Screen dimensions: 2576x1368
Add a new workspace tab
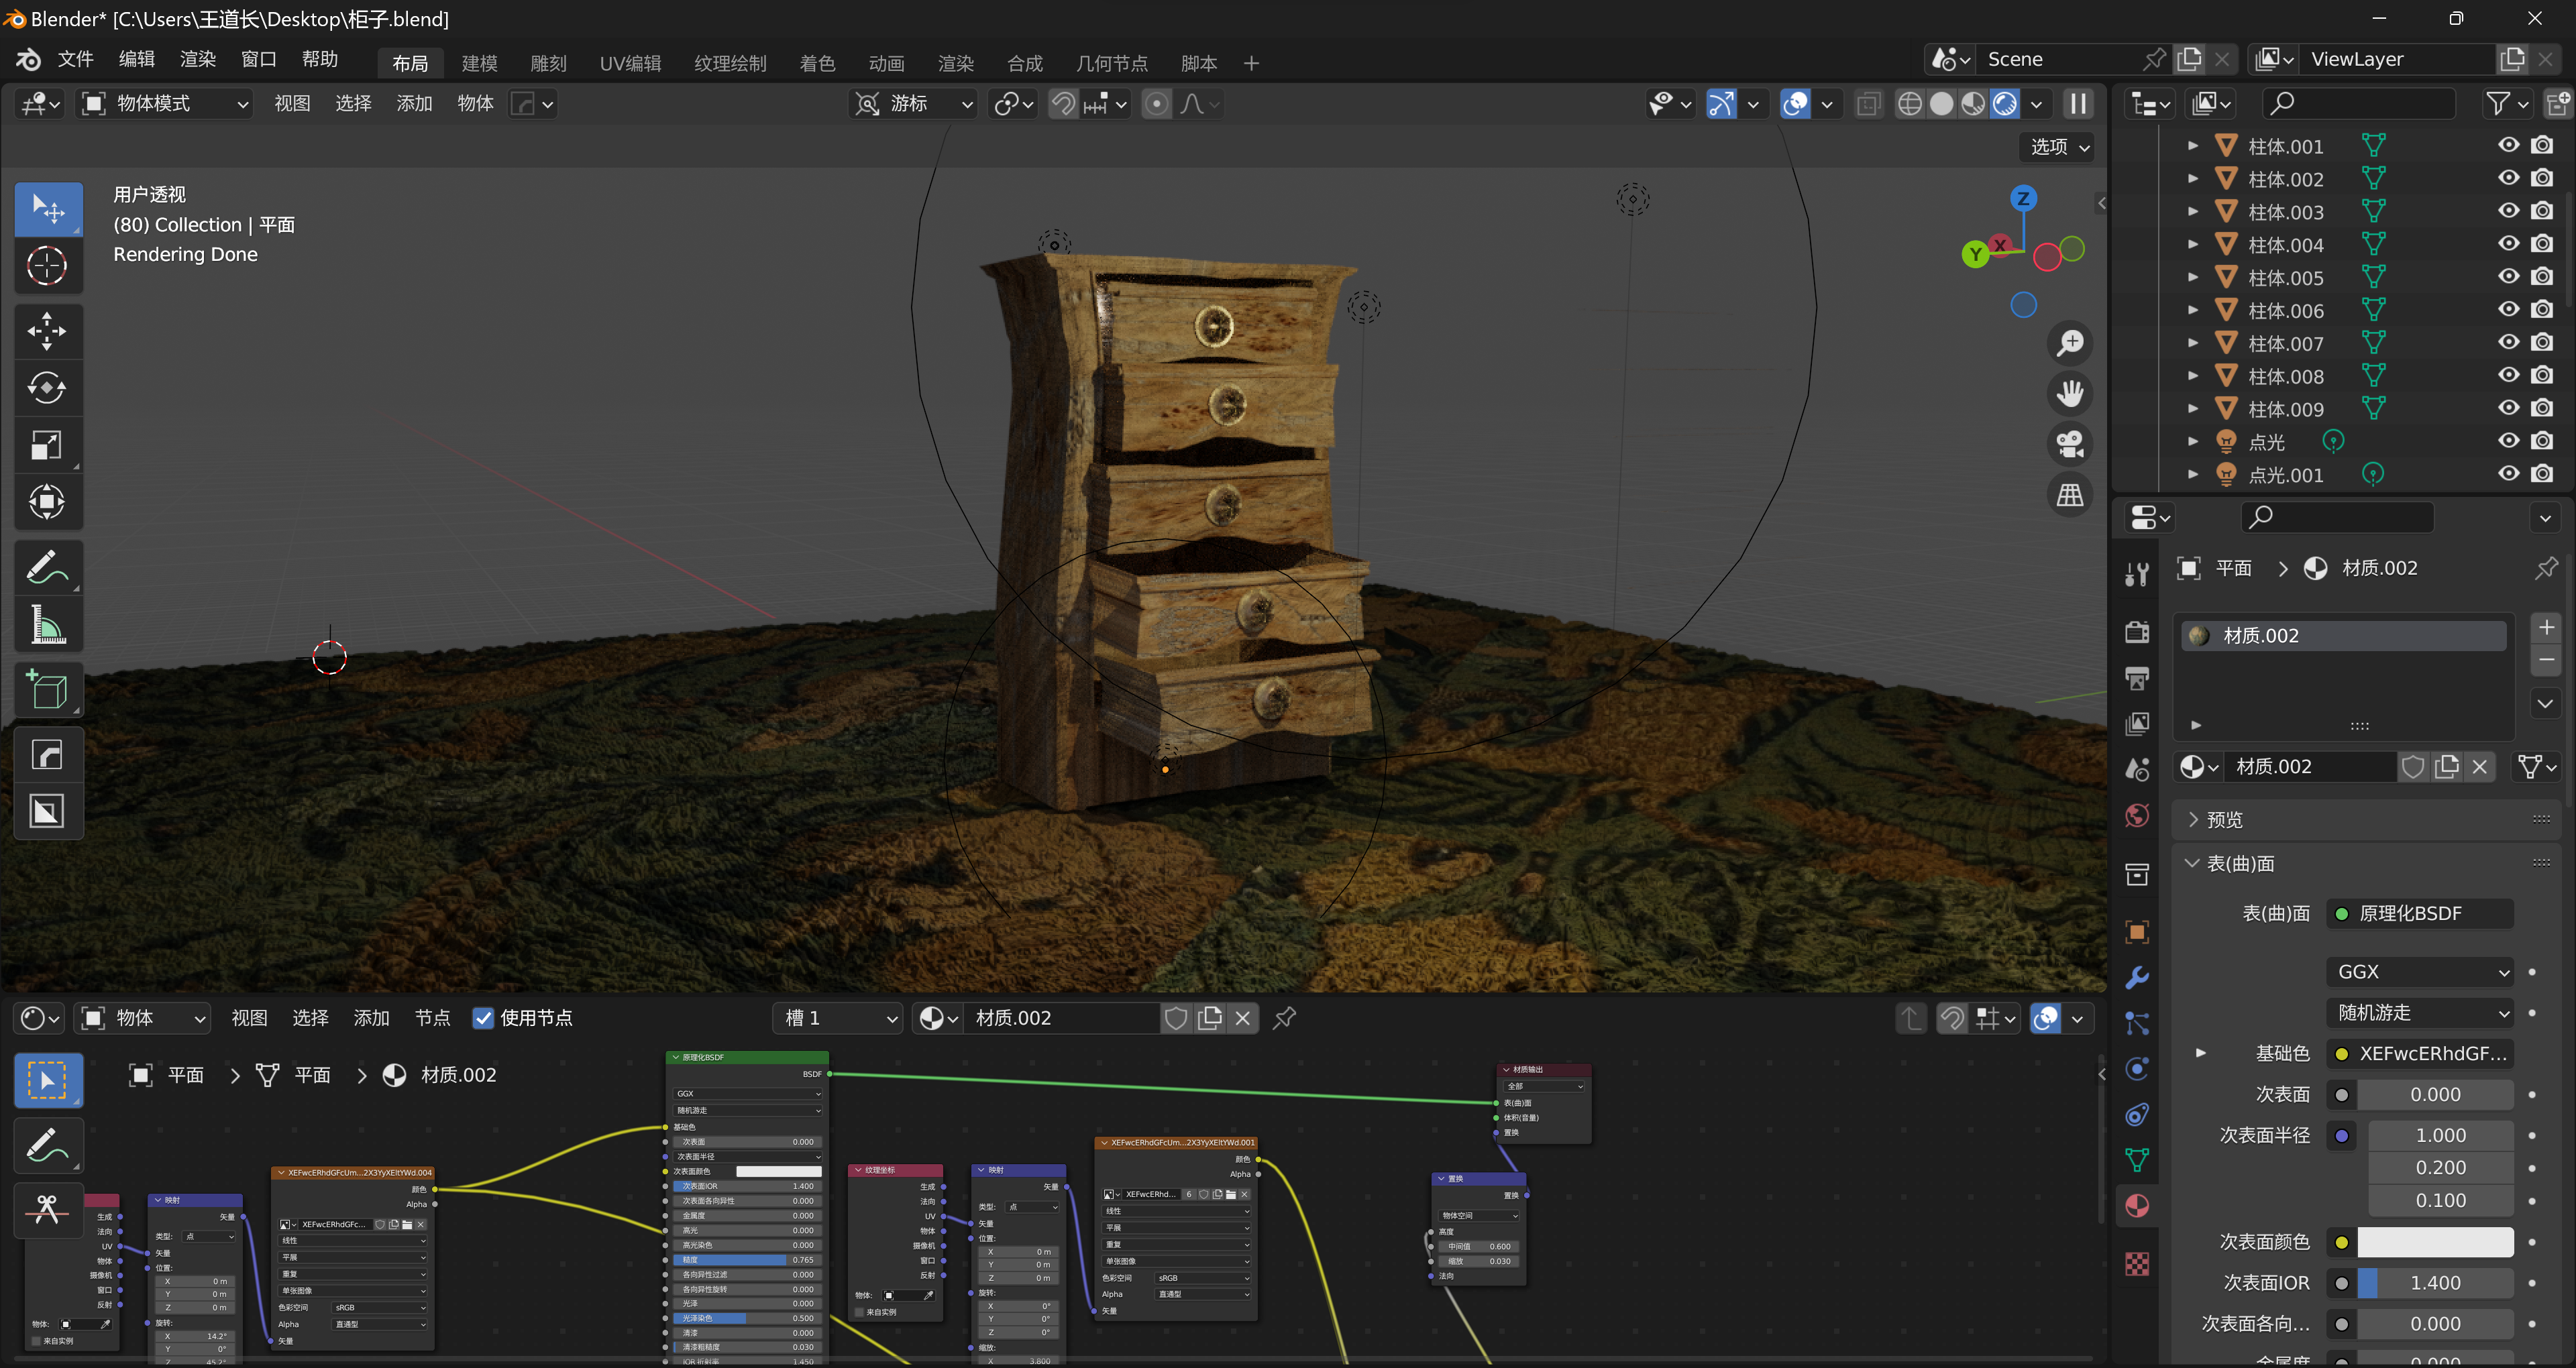click(x=1251, y=64)
